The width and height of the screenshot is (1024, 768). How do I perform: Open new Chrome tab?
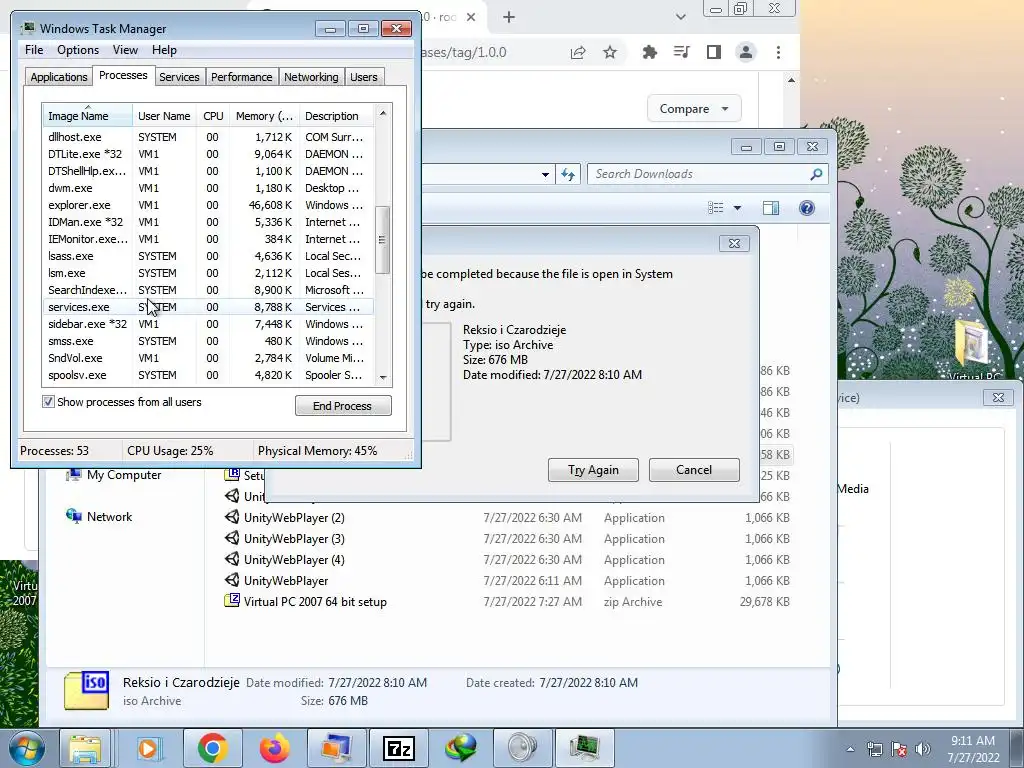[x=509, y=18]
